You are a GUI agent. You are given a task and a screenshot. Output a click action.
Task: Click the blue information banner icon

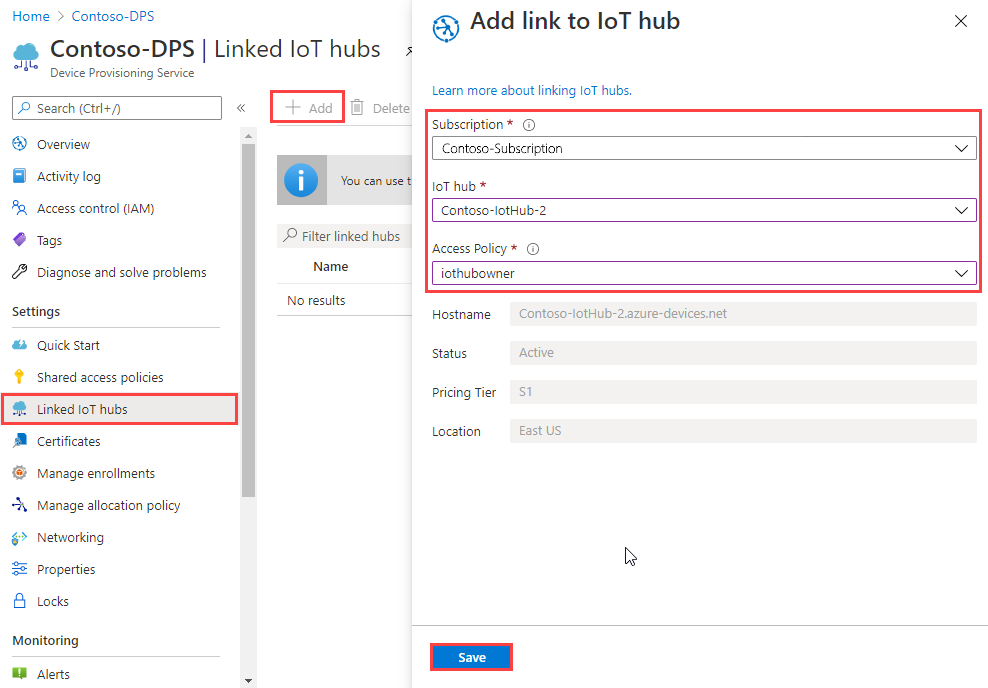(301, 180)
